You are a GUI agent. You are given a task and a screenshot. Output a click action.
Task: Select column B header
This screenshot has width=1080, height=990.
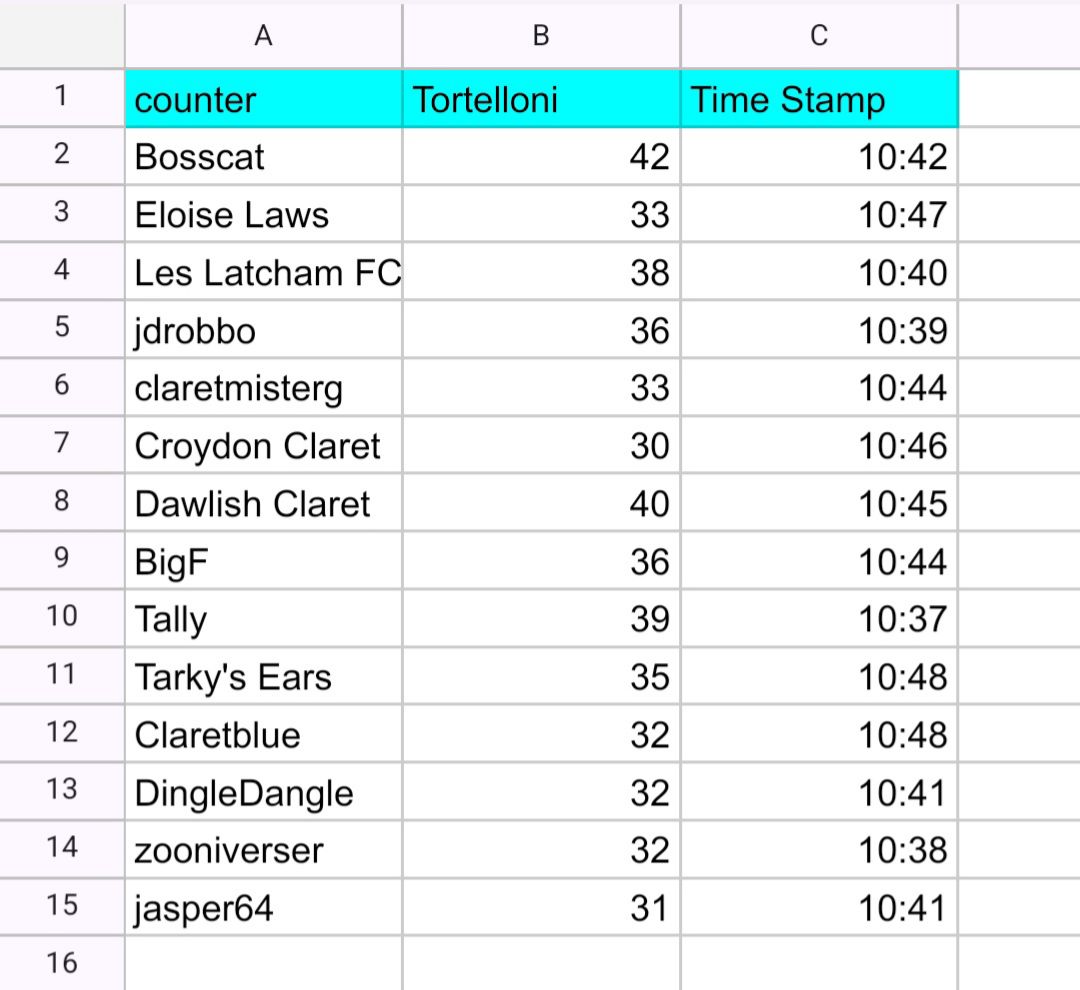pyautogui.click(x=541, y=36)
